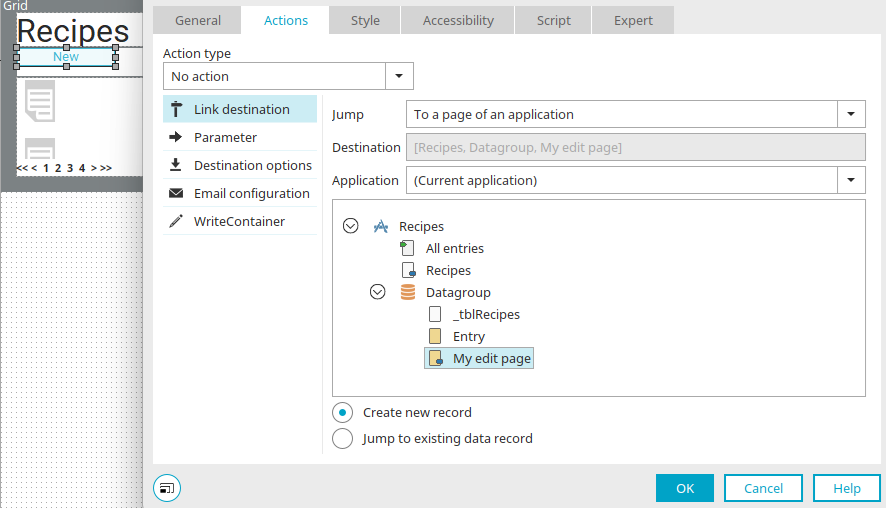Image resolution: width=886 pixels, height=508 pixels.
Task: Select the Datagroup tree item label
Action: tap(458, 292)
